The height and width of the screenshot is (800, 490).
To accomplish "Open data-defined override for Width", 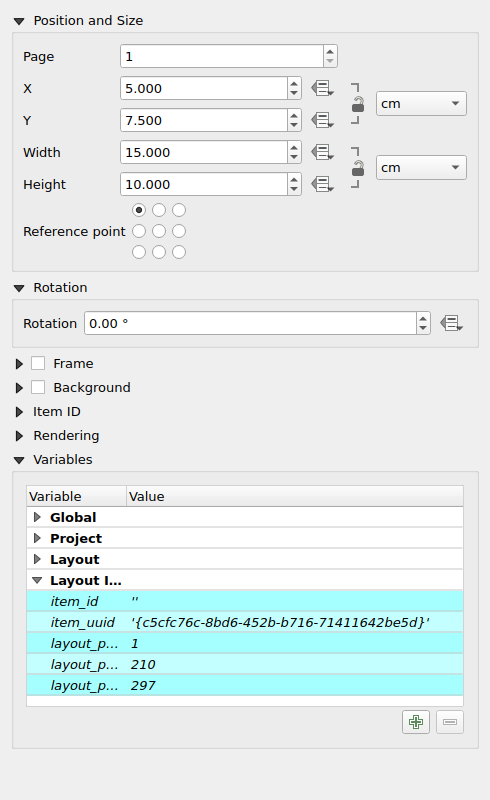I will (323, 152).
